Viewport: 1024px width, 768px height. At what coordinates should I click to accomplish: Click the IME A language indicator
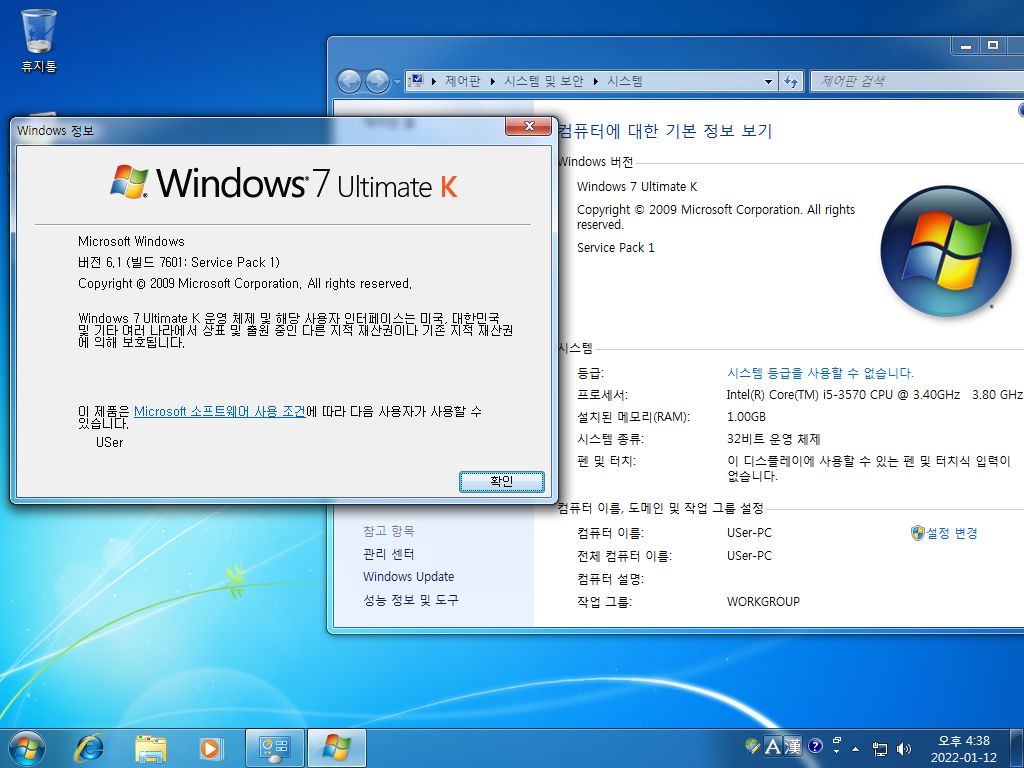pos(773,746)
